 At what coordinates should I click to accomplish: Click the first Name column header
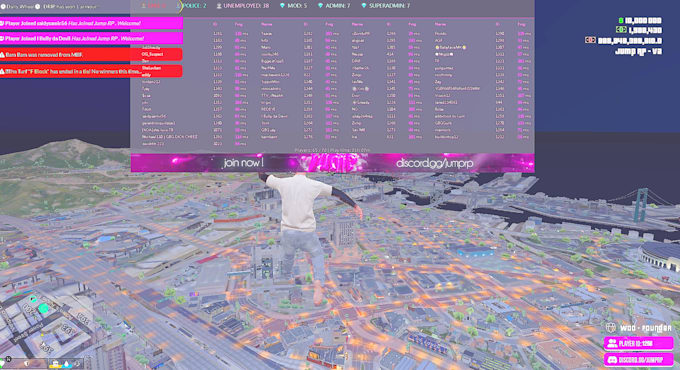click(266, 25)
